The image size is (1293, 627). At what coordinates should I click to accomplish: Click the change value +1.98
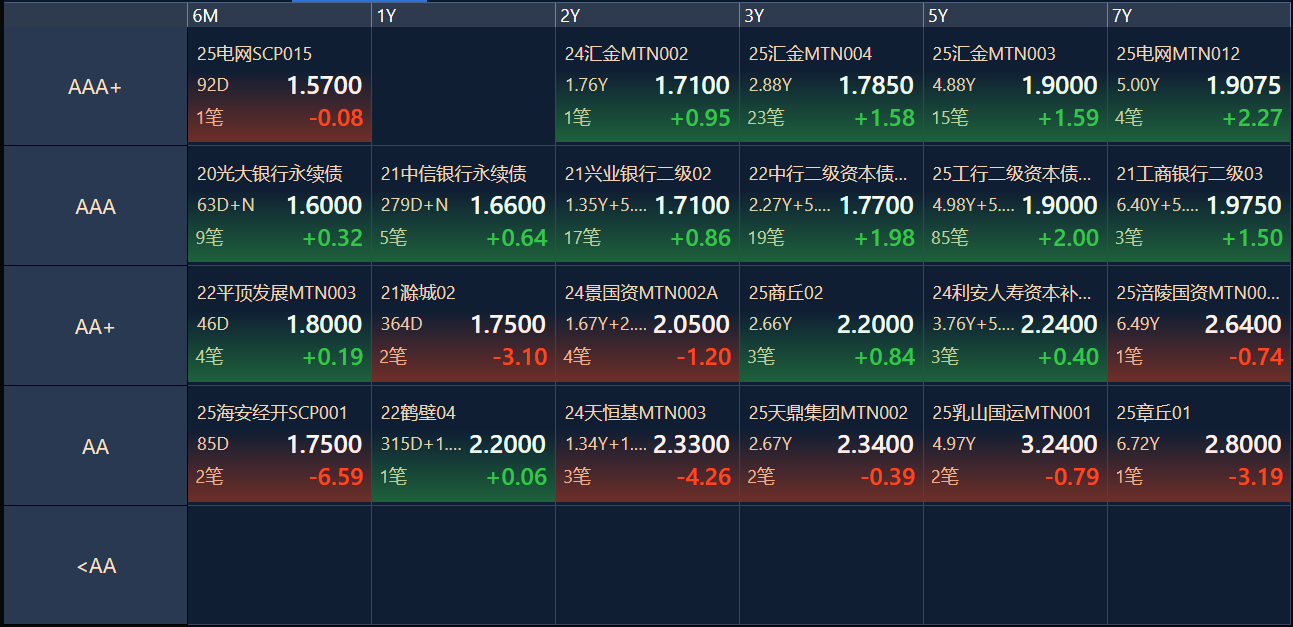point(884,238)
